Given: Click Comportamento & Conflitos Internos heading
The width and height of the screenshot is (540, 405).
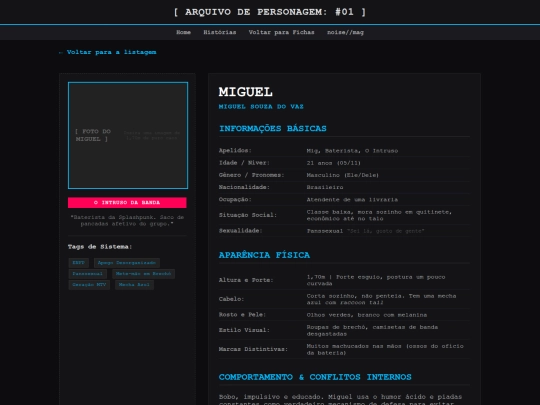Looking at the screenshot, I should pyautogui.click(x=315, y=377).
